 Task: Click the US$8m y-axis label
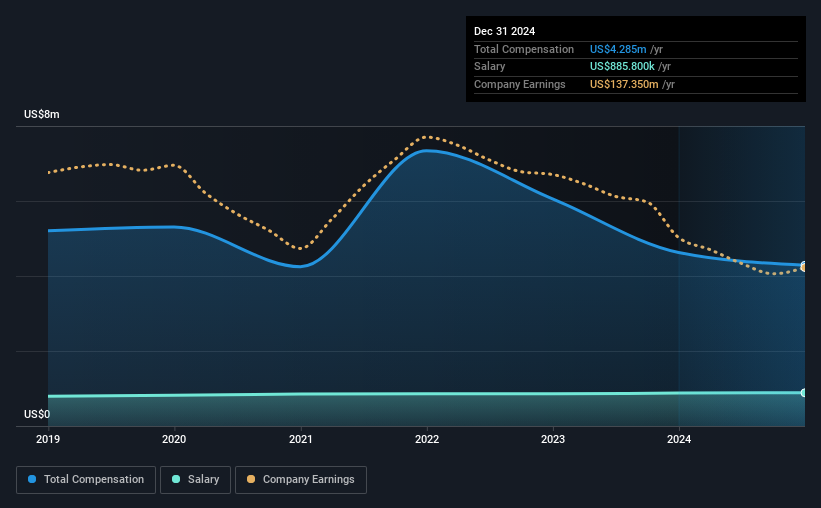[42, 115]
